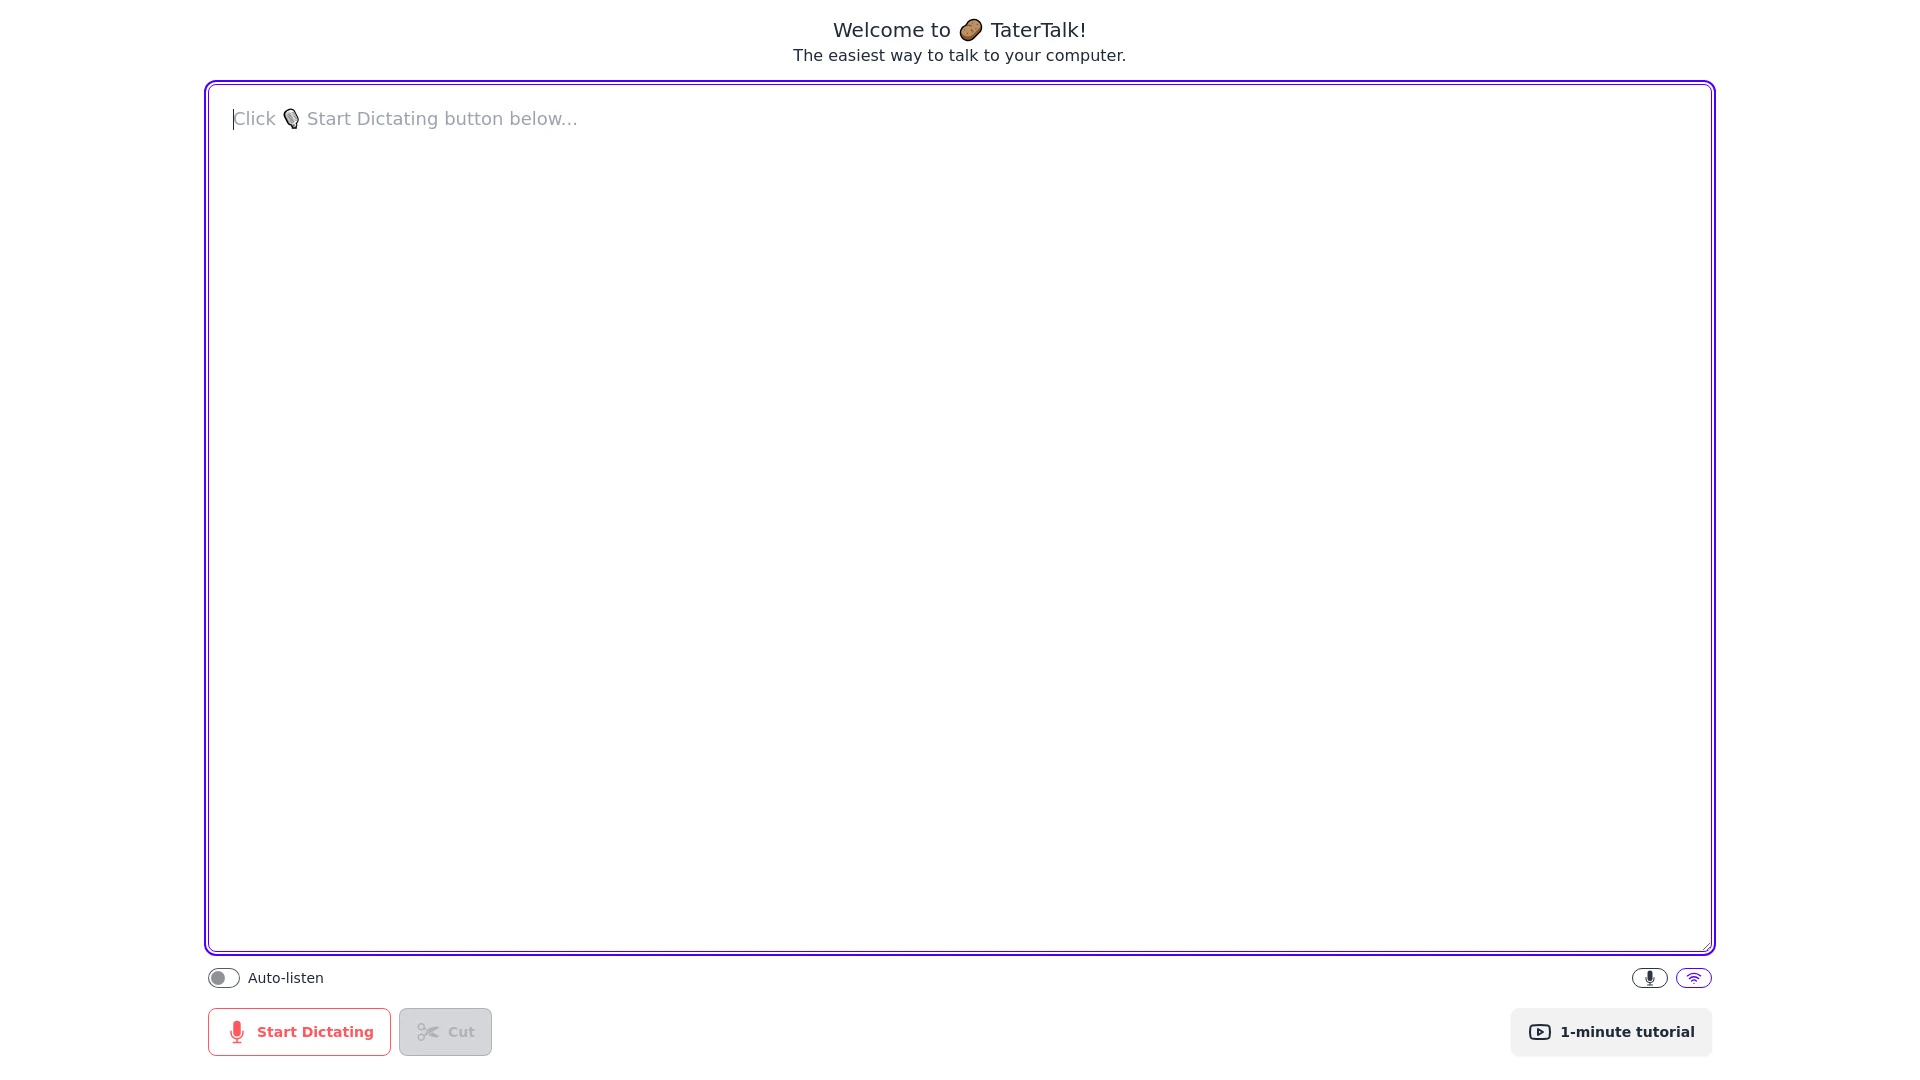The height and width of the screenshot is (1080, 1920).
Task: Toggle the Auto-listen switch
Action: [x=223, y=977]
